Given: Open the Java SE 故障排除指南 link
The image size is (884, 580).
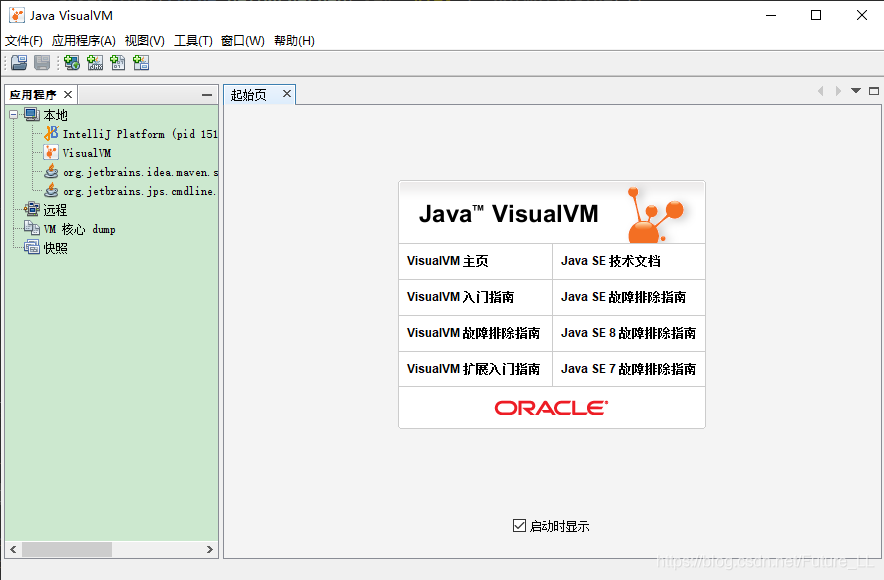Looking at the screenshot, I should (623, 297).
